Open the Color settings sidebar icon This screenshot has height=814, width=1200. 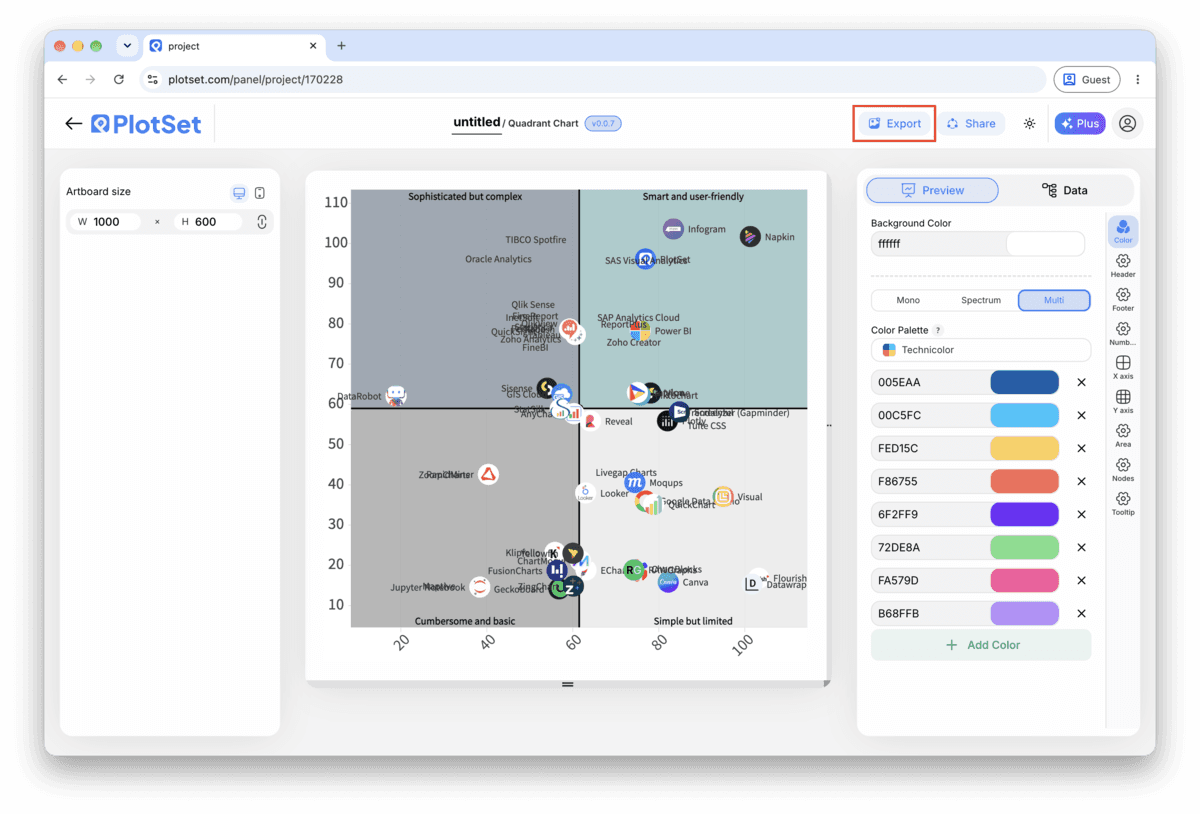coord(1123,231)
